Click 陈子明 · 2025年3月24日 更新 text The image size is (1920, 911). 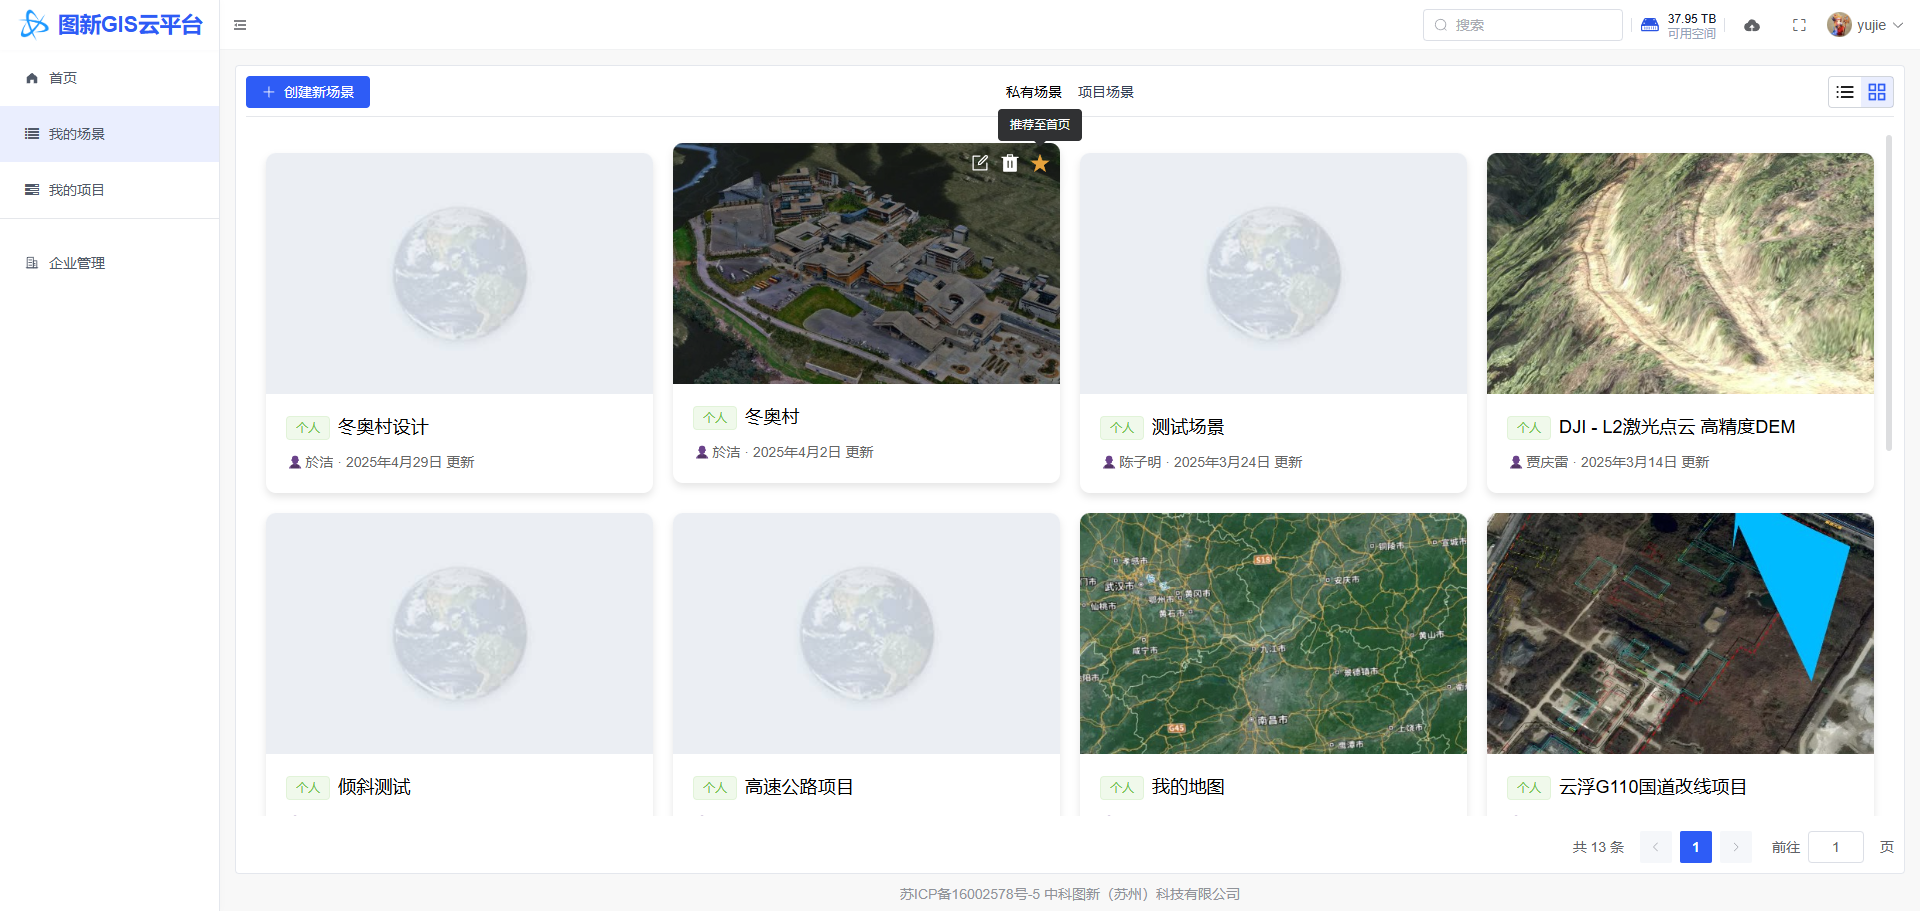tap(1211, 462)
